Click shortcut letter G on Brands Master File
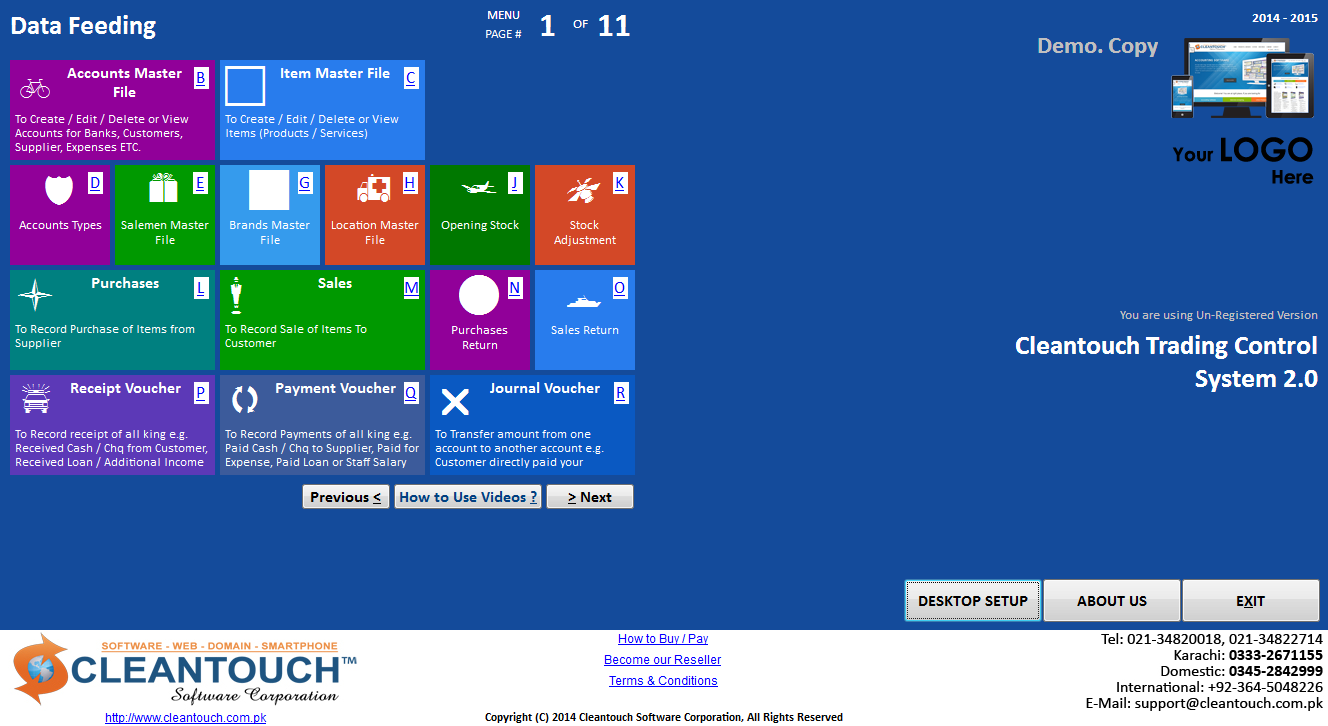Screen dimensions: 1328x726 [x=305, y=183]
